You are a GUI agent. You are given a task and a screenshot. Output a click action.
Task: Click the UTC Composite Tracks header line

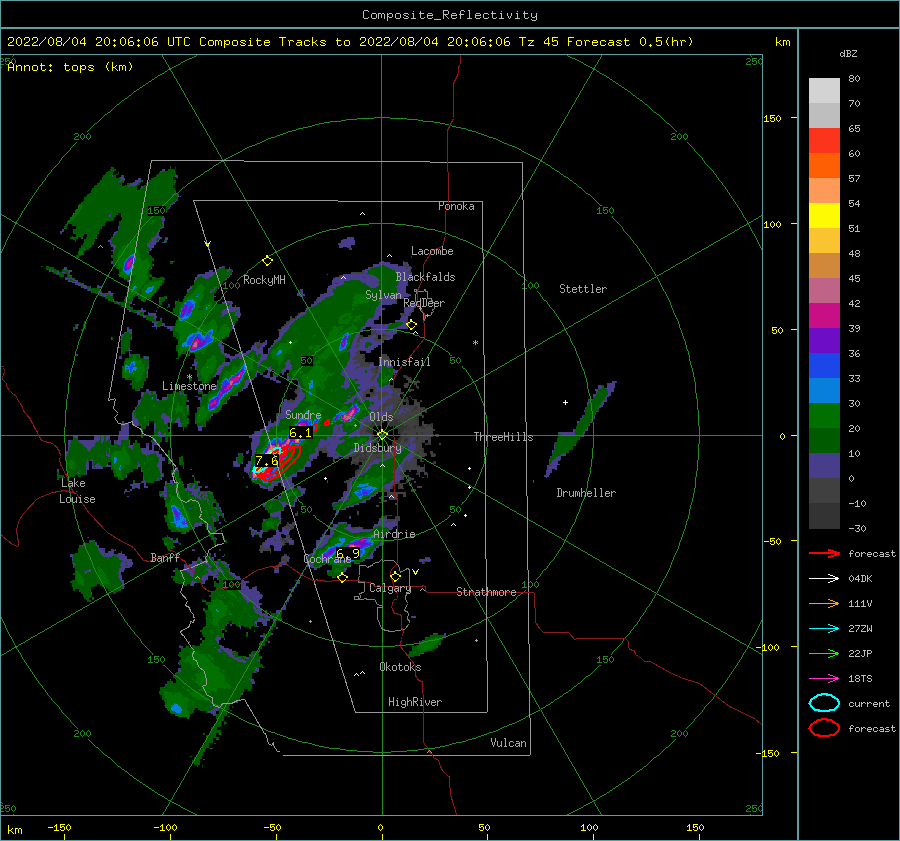[x=350, y=42]
